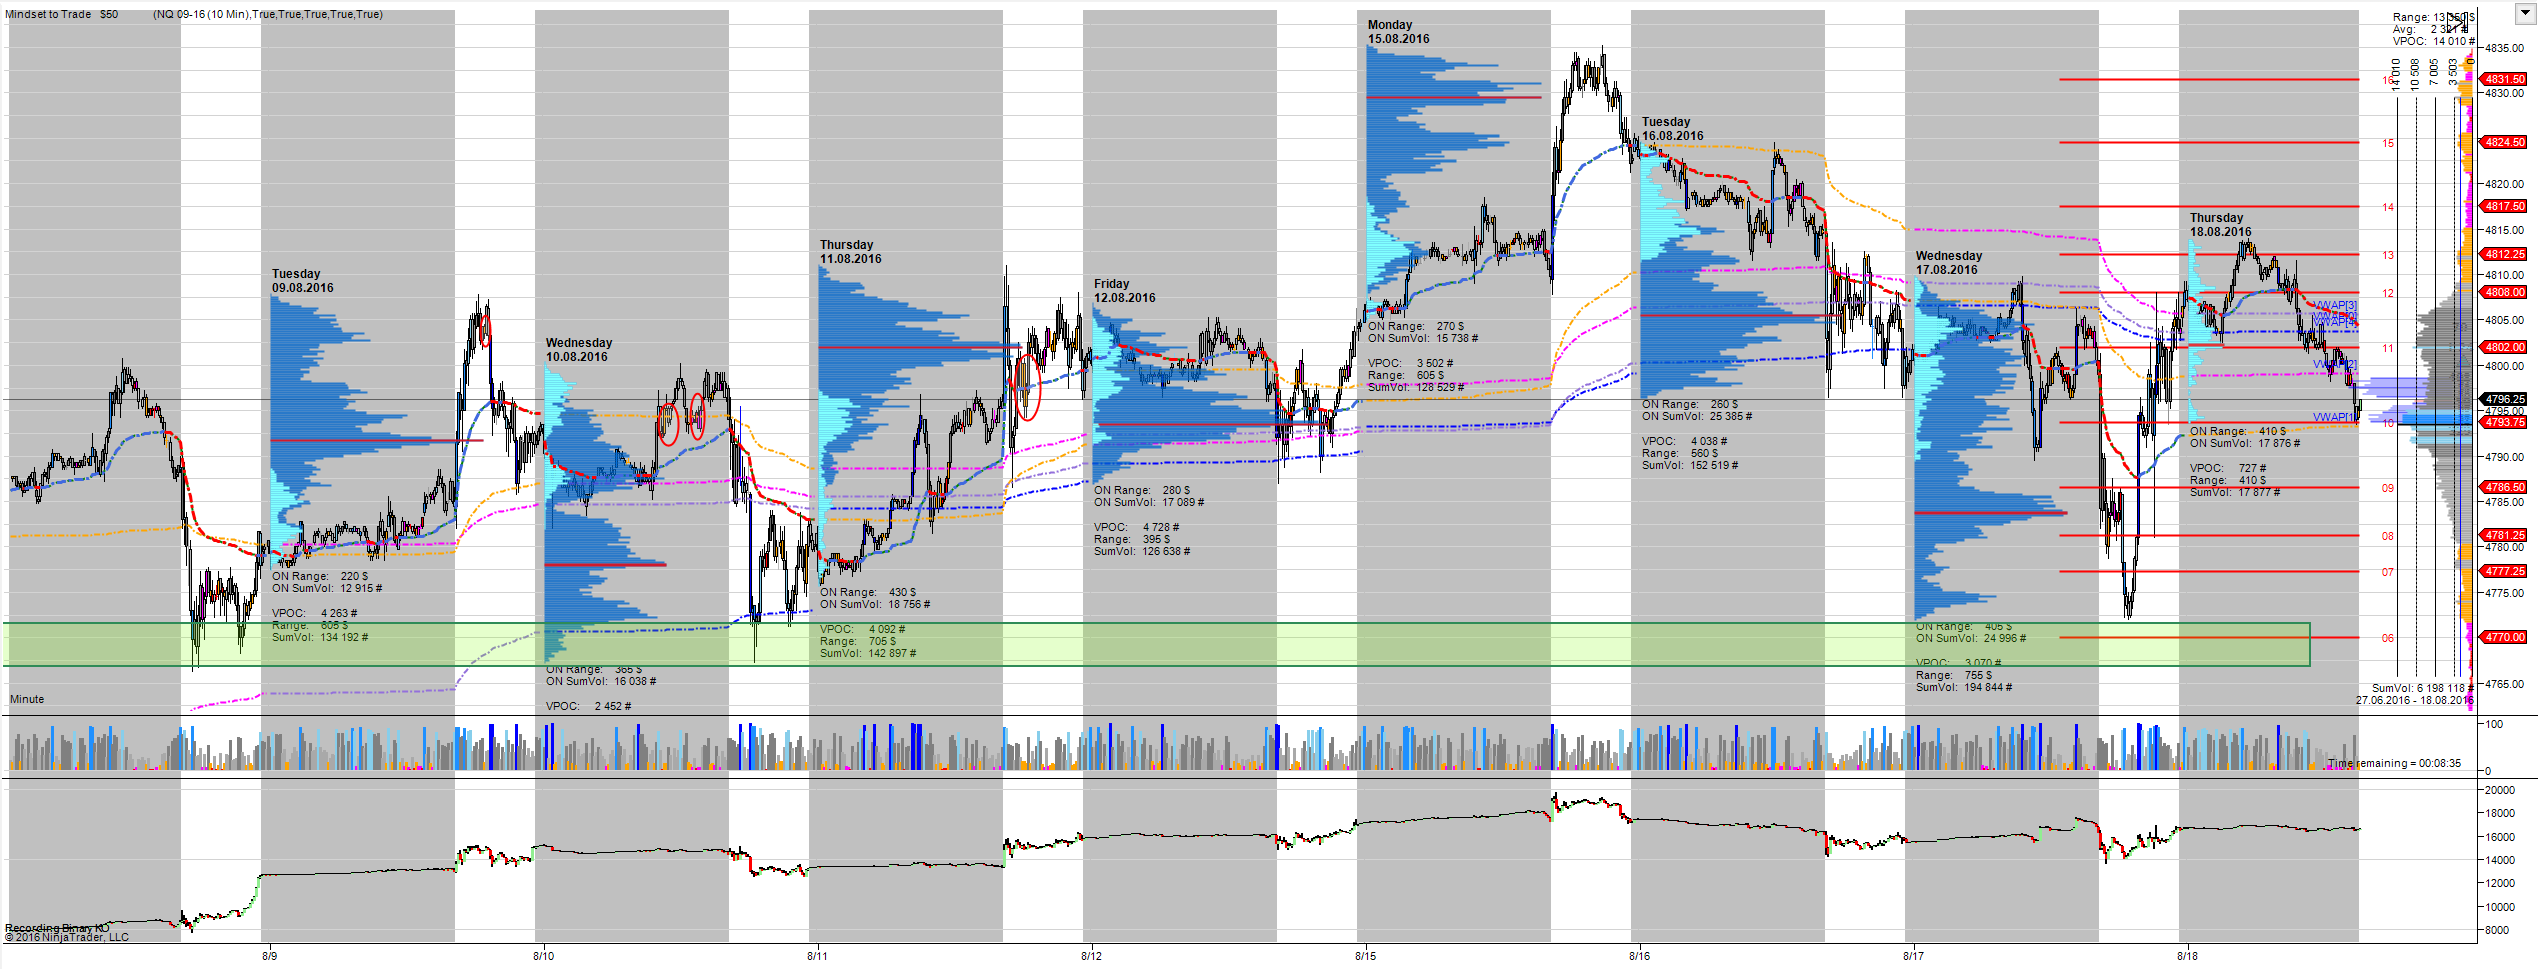Click the SumVol: 194 844 # text
Image resolution: width=2538 pixels, height=969 pixels.
click(x=1964, y=687)
